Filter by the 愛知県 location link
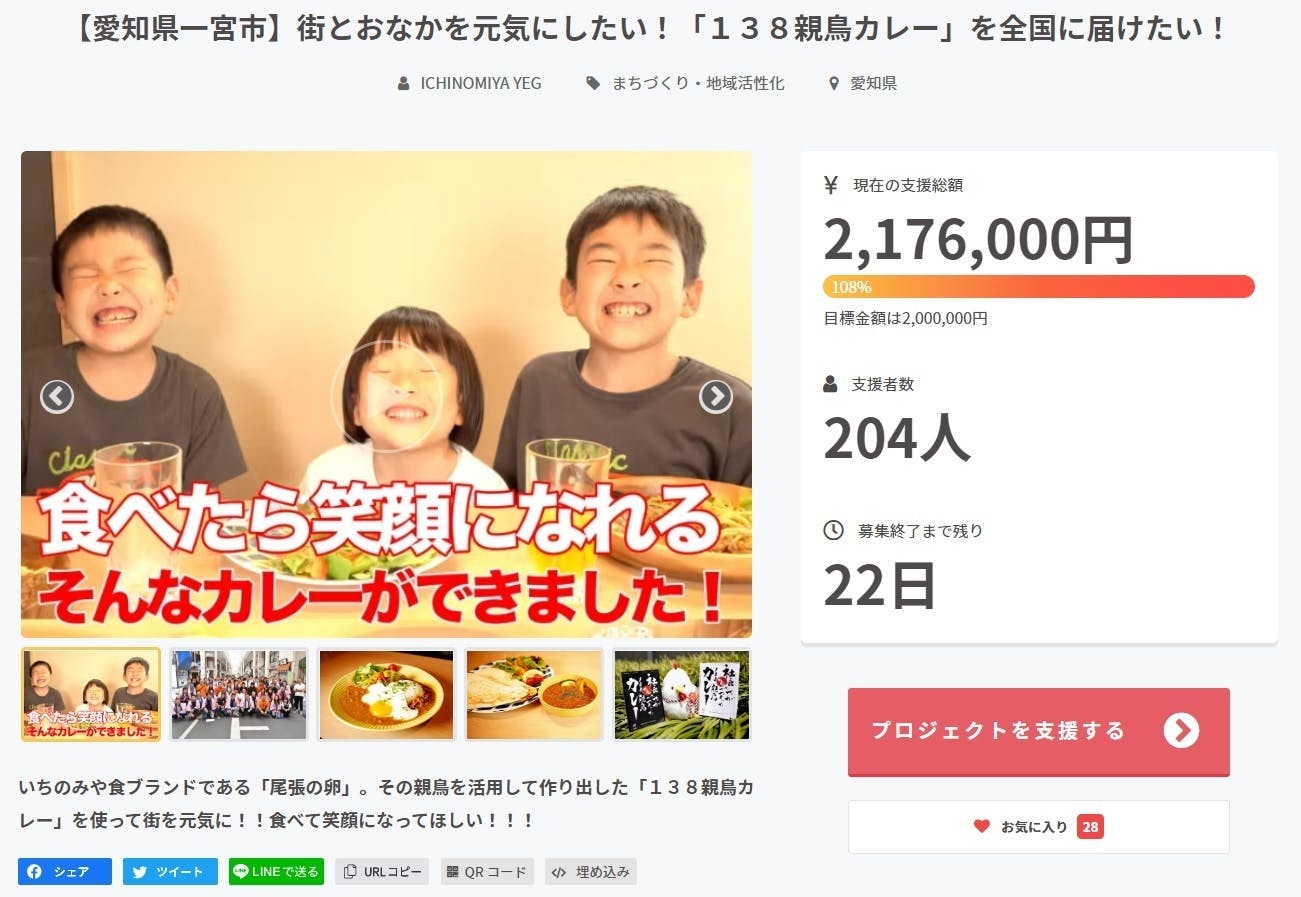This screenshot has height=897, width=1301. [x=863, y=84]
